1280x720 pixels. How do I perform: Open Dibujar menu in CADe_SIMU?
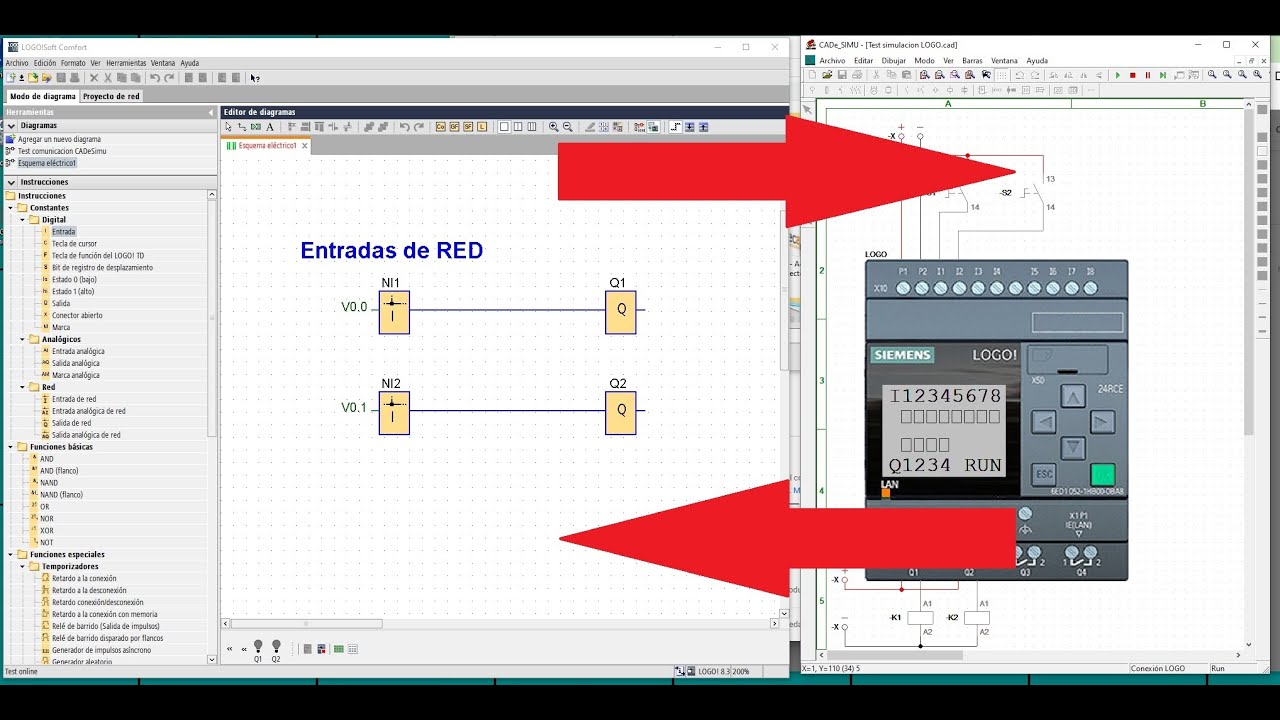coord(892,61)
